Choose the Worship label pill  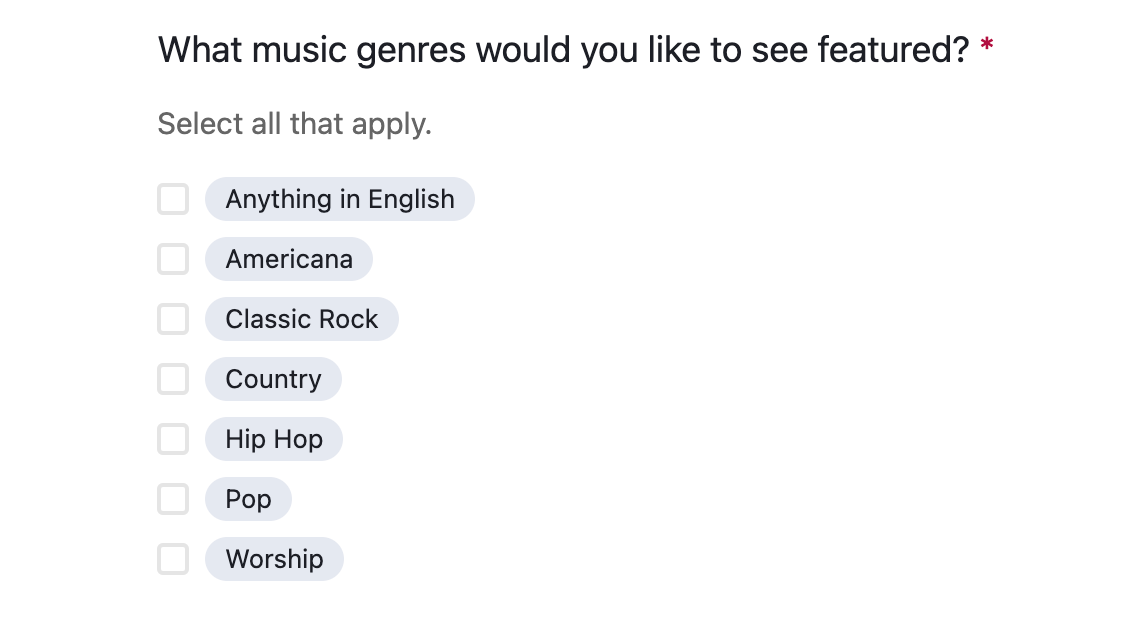click(274, 559)
